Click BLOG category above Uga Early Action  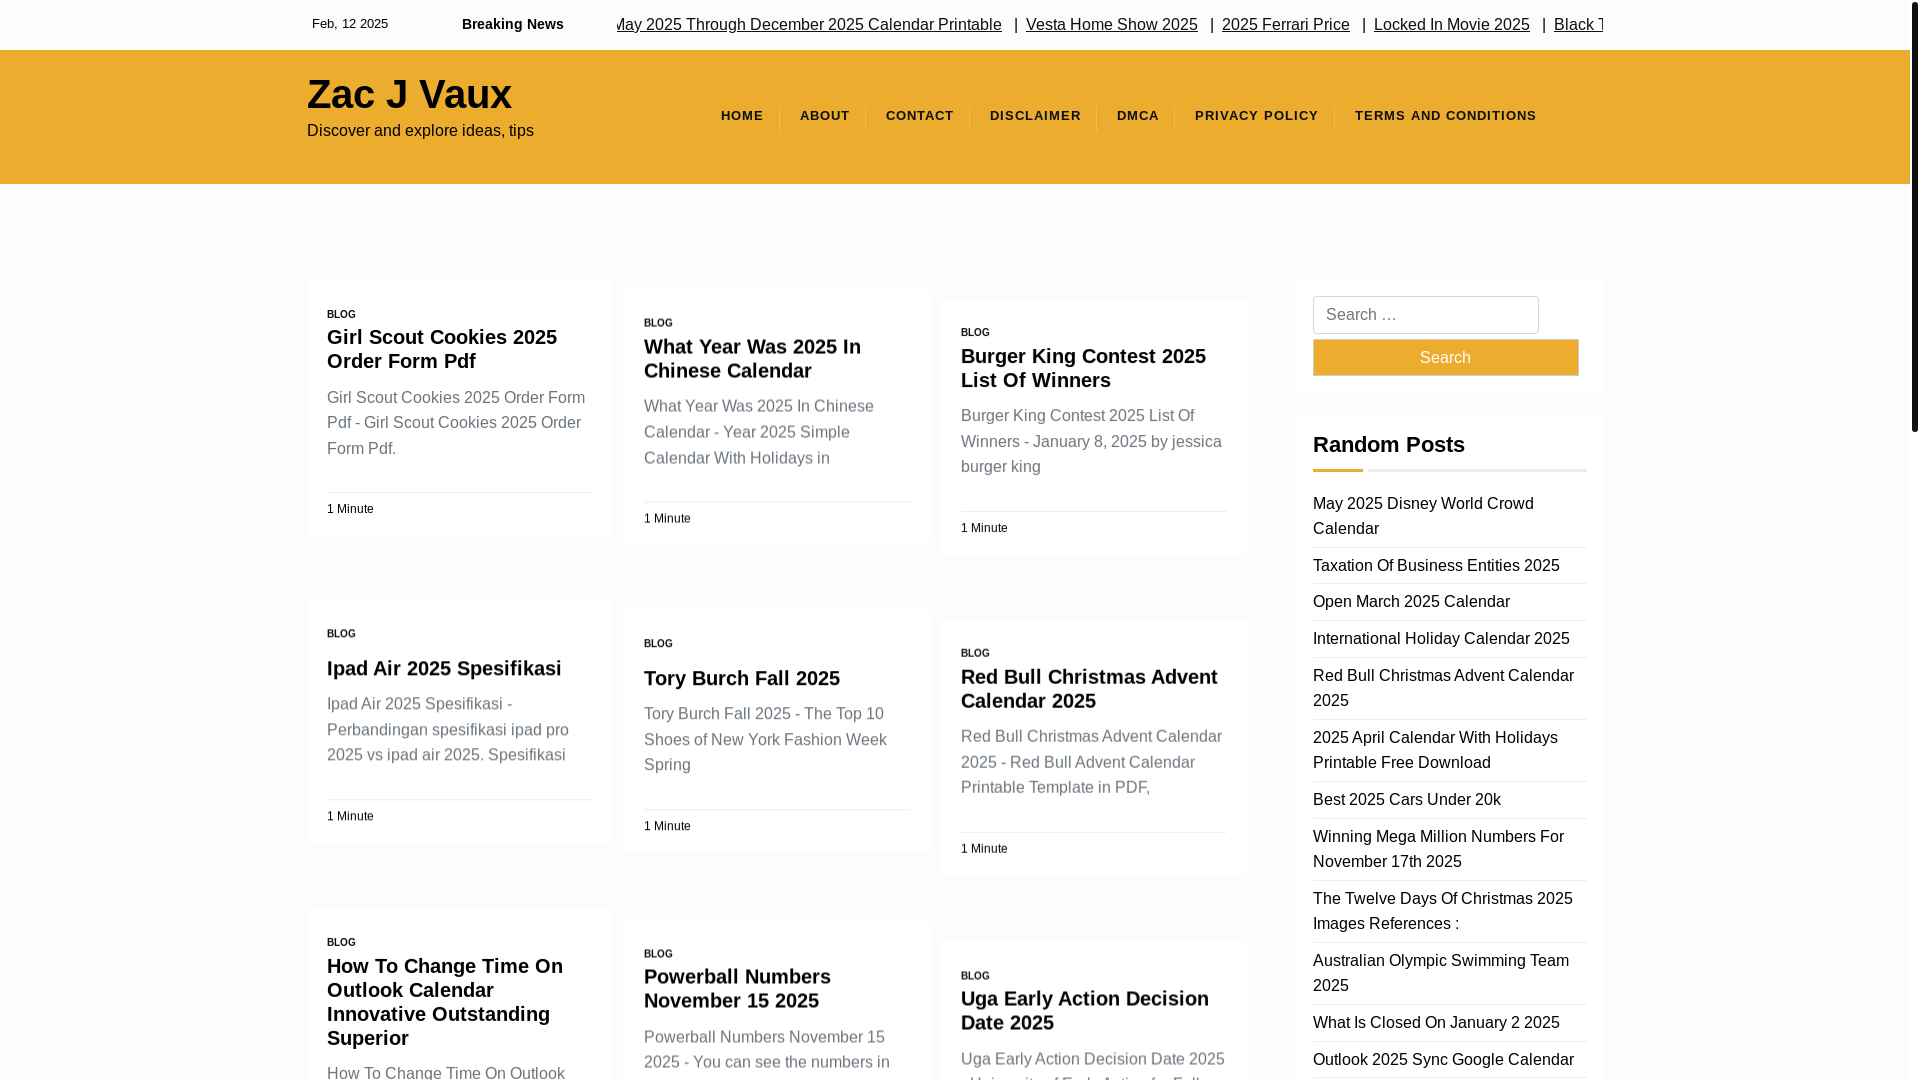pos(975,976)
